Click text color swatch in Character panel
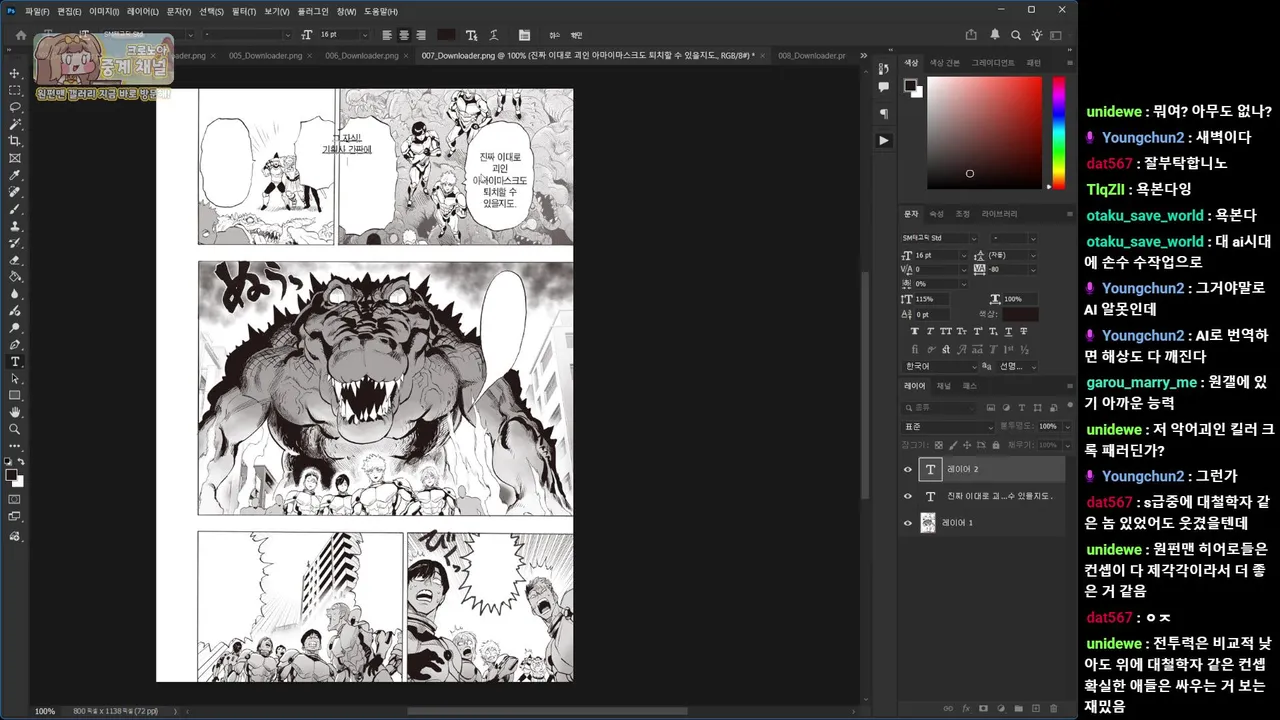The width and height of the screenshot is (1280, 720). click(1021, 315)
